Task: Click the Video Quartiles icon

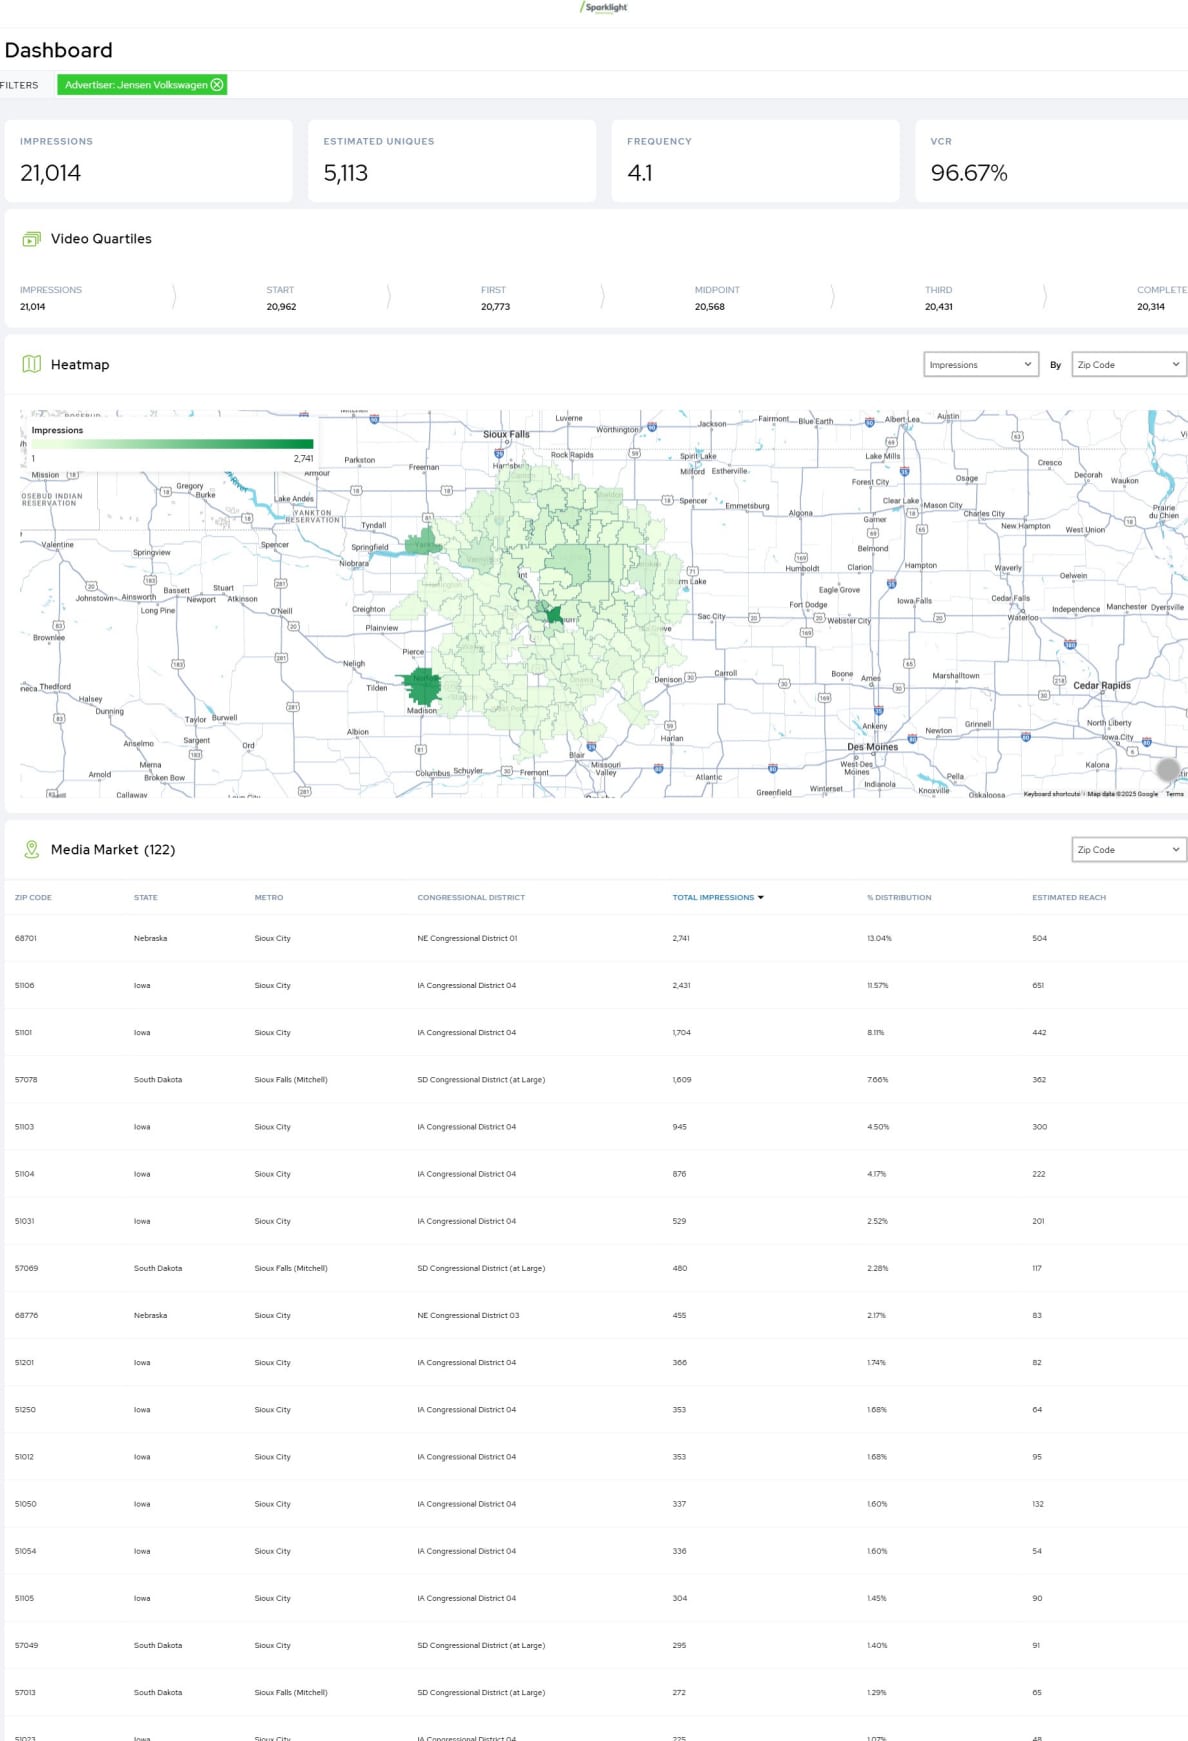Action: pos(32,239)
